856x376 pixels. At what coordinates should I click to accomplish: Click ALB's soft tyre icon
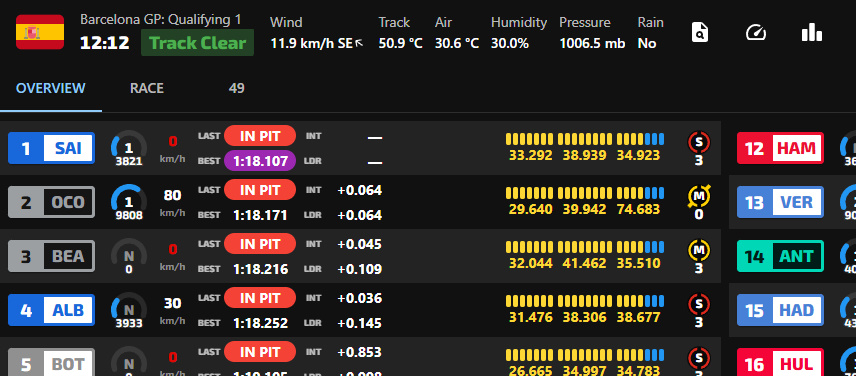coord(699,304)
